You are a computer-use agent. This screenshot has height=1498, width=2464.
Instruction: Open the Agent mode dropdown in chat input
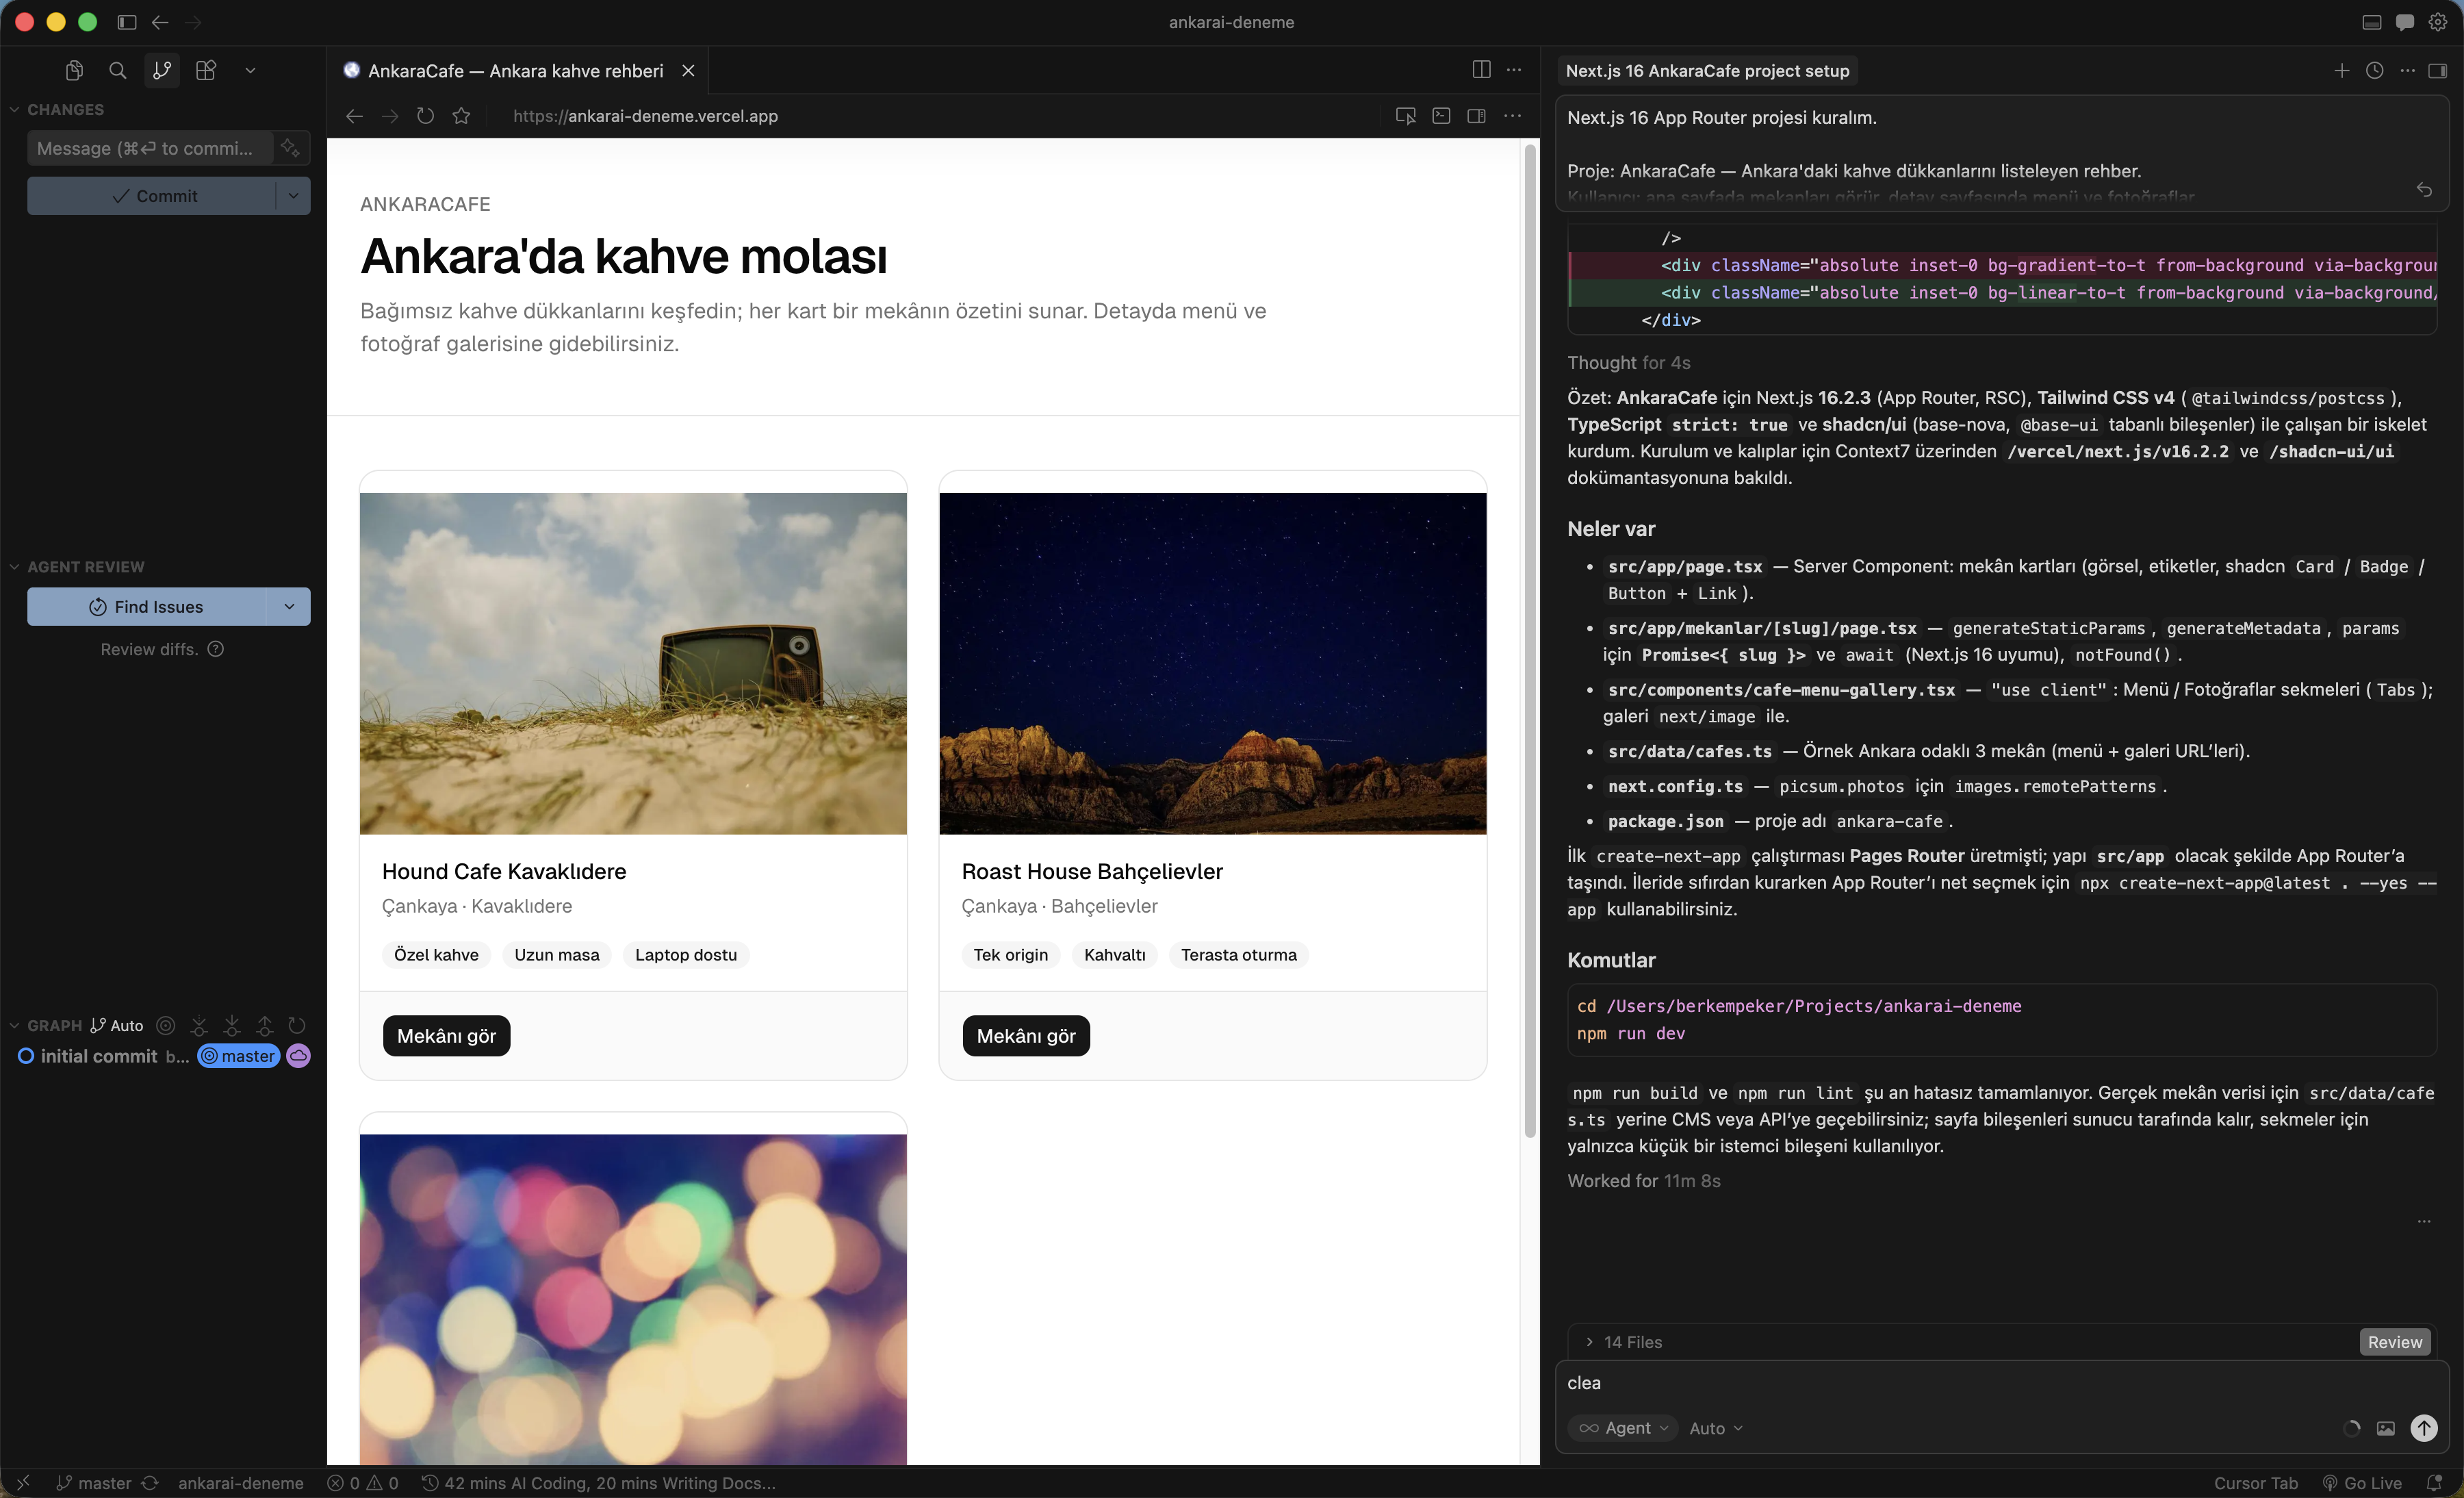click(x=1622, y=1428)
